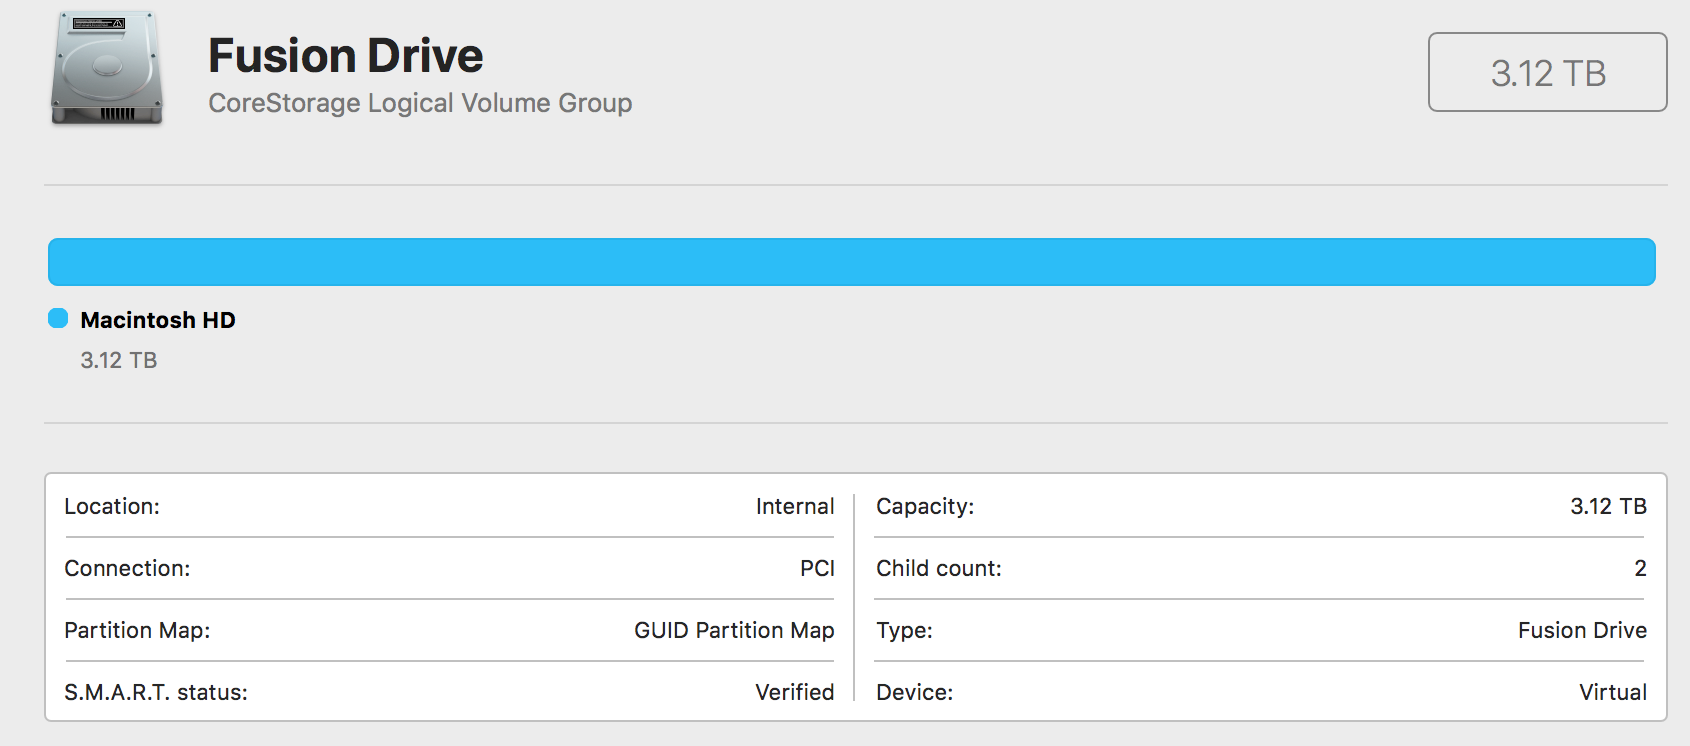The width and height of the screenshot is (1690, 746).
Task: Click the 3.12 TB size under Macintosh HD
Action: pos(119,360)
